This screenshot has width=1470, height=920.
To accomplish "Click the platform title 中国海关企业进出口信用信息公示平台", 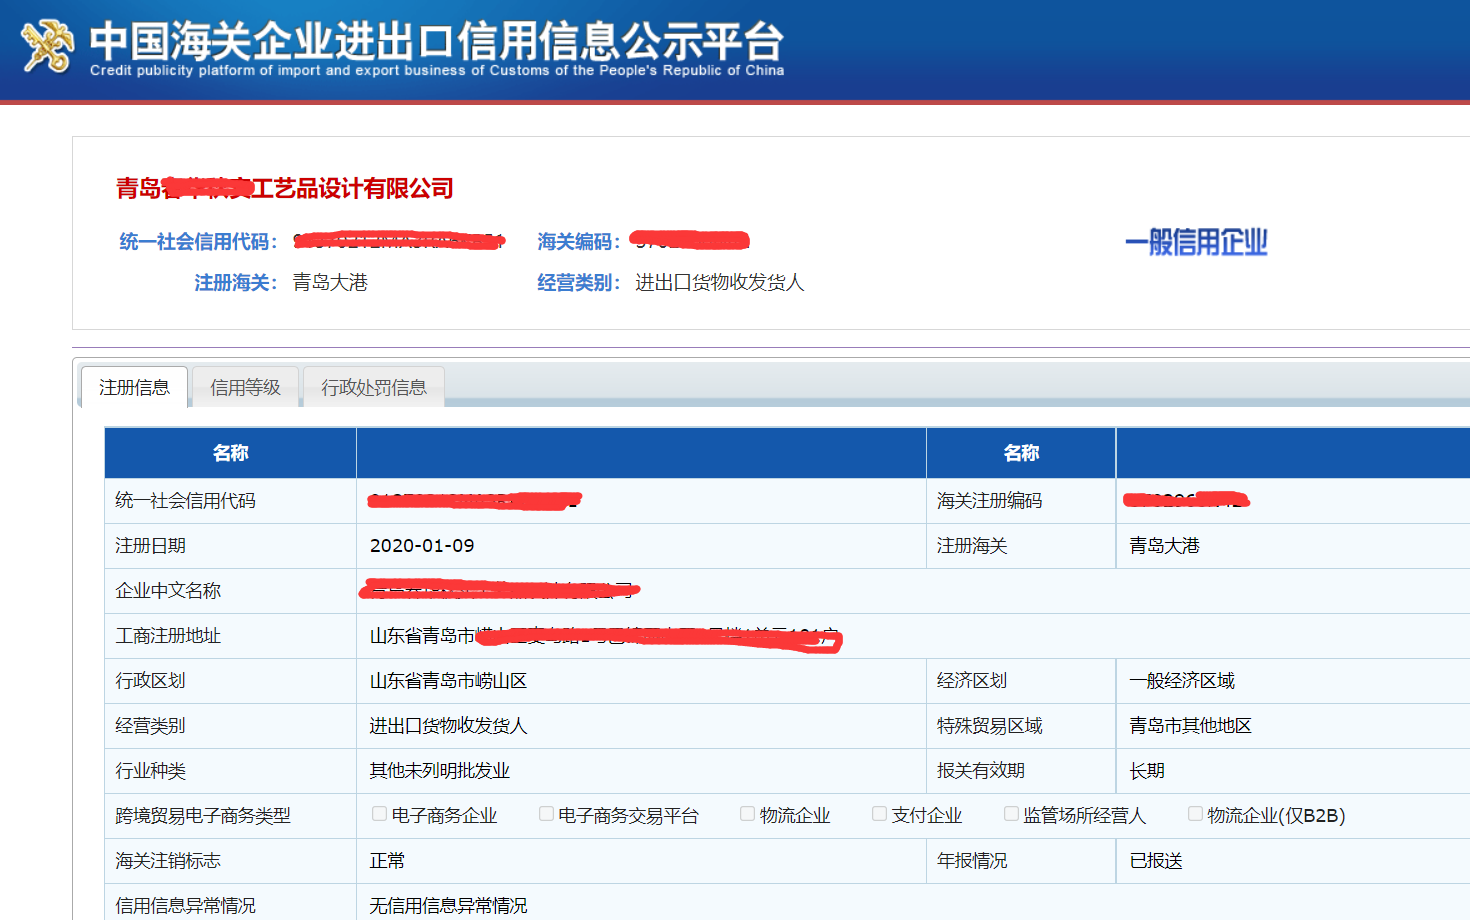I will click(x=437, y=41).
